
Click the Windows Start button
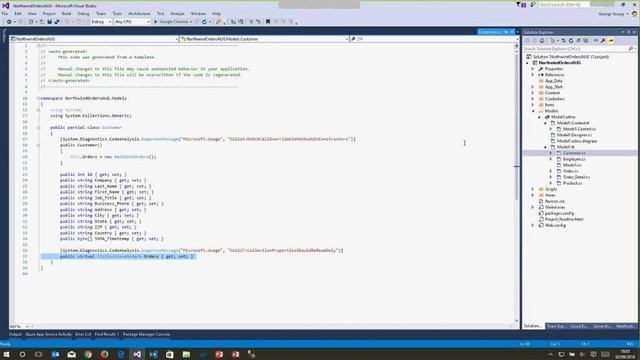tap(6, 354)
